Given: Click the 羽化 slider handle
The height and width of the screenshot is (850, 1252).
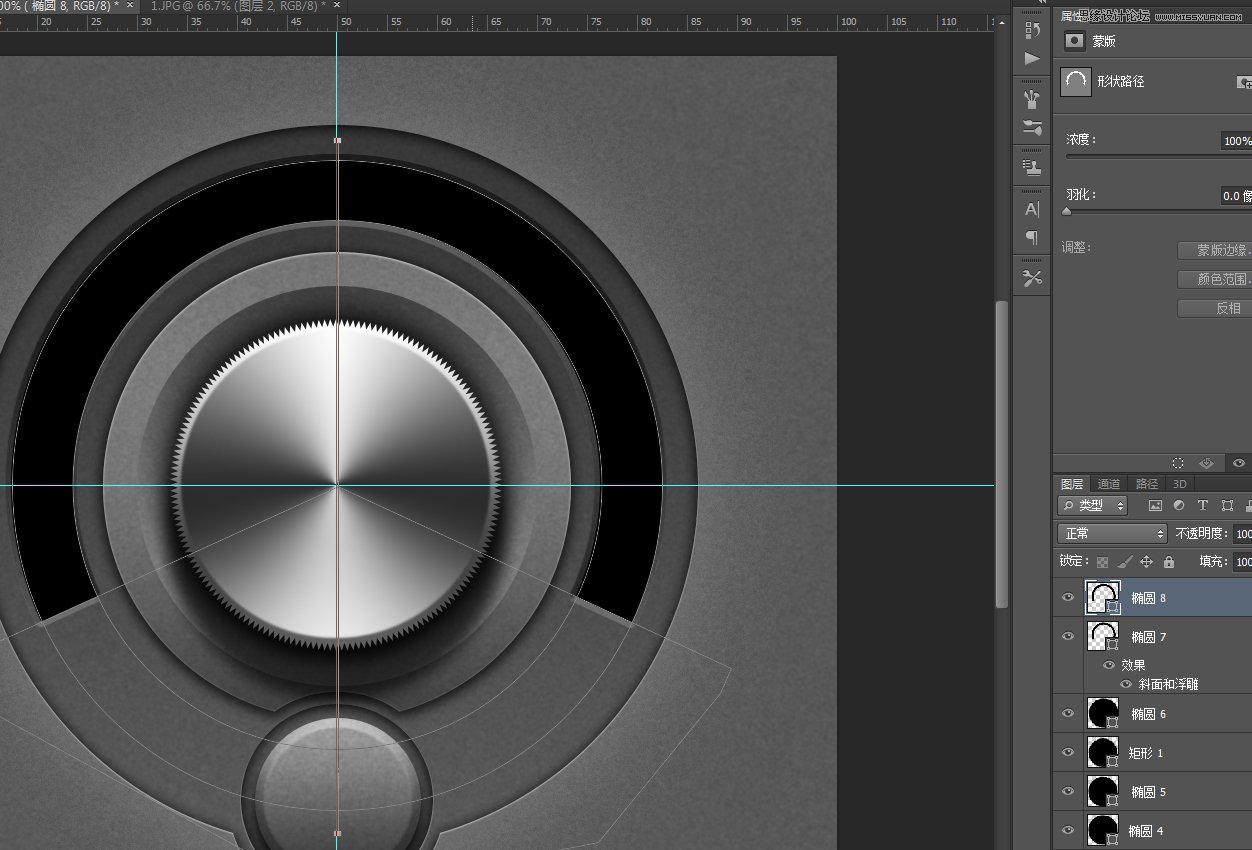Looking at the screenshot, I should click(1067, 211).
